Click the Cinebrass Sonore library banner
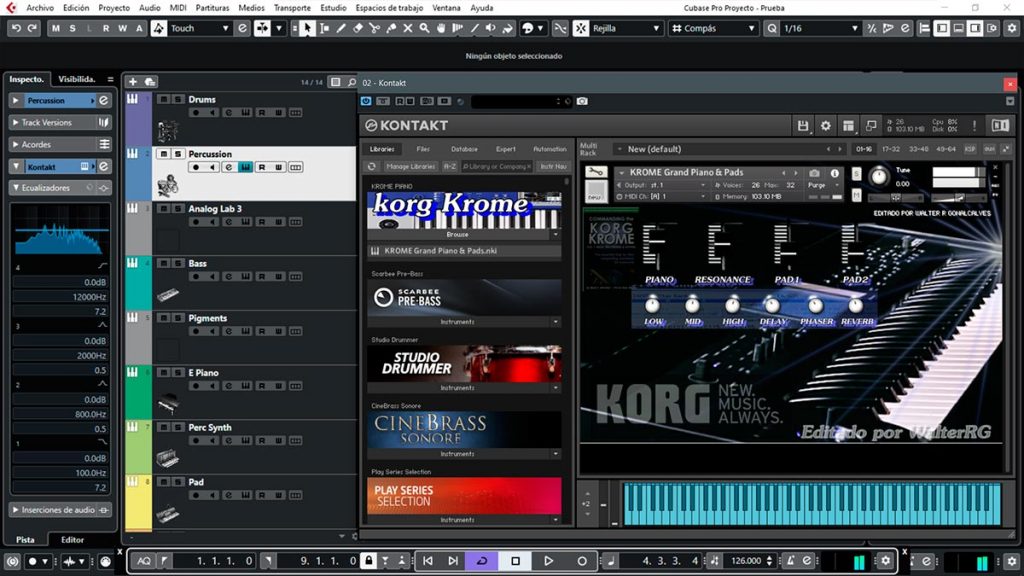This screenshot has height=576, width=1024. [464, 430]
